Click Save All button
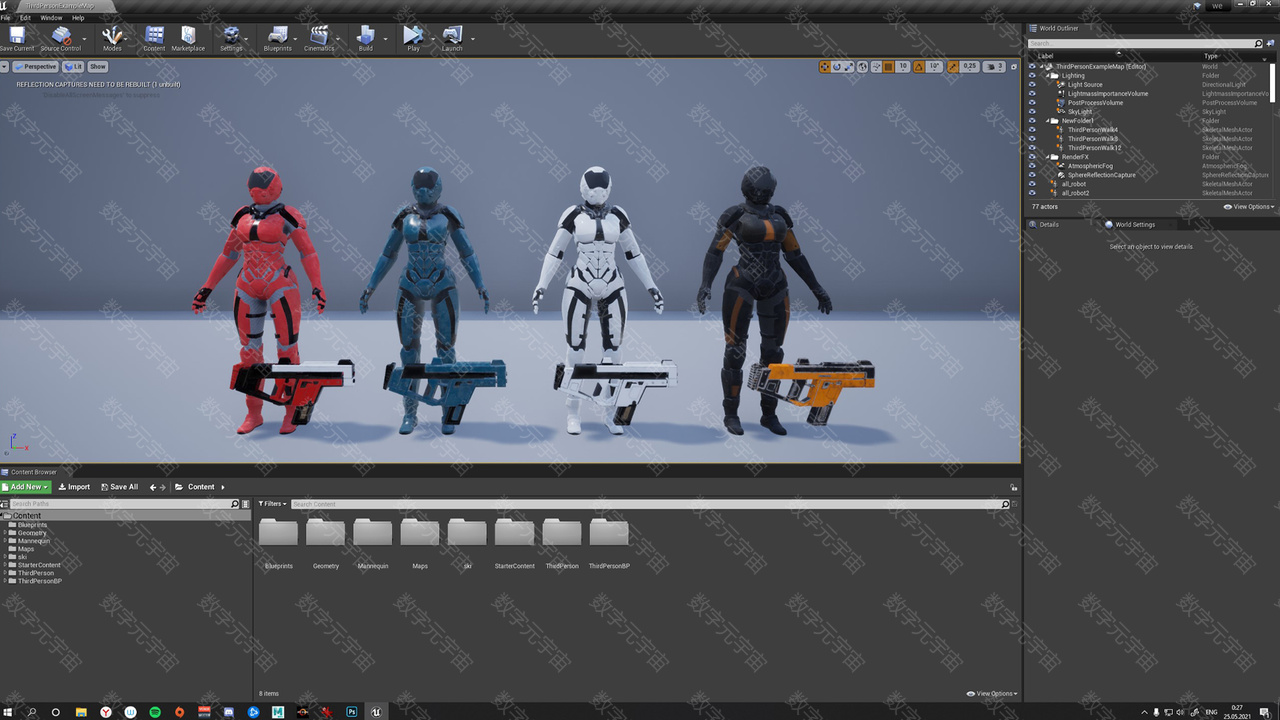Image resolution: width=1280 pixels, height=720 pixels. 119,487
